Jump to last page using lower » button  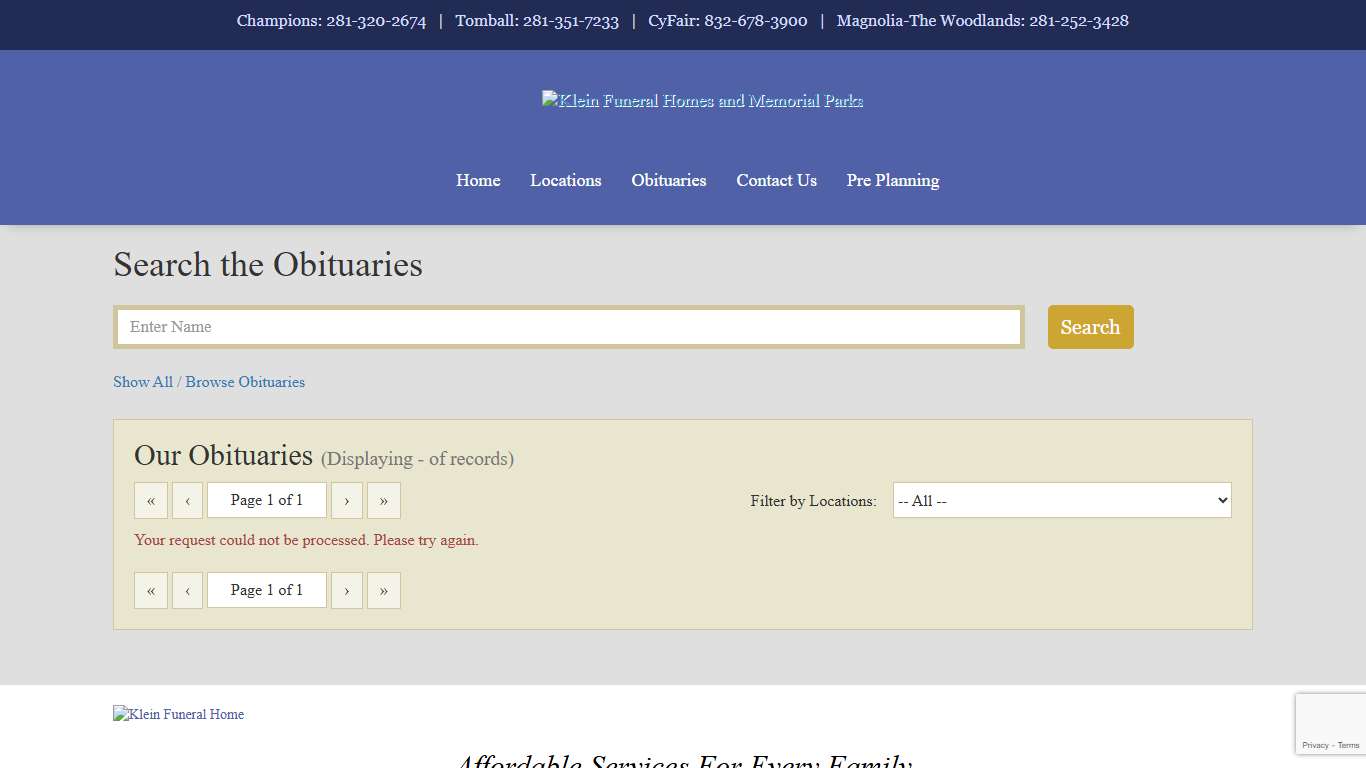click(384, 591)
